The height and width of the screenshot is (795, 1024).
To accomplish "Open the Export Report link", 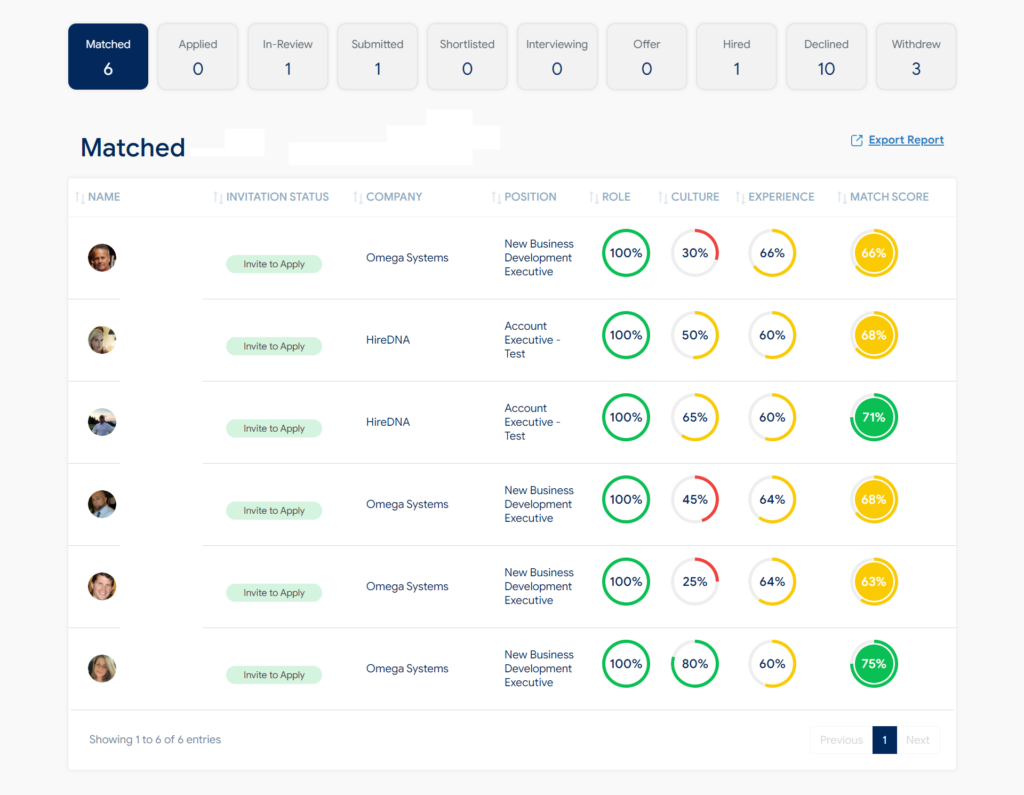I will pyautogui.click(x=897, y=140).
